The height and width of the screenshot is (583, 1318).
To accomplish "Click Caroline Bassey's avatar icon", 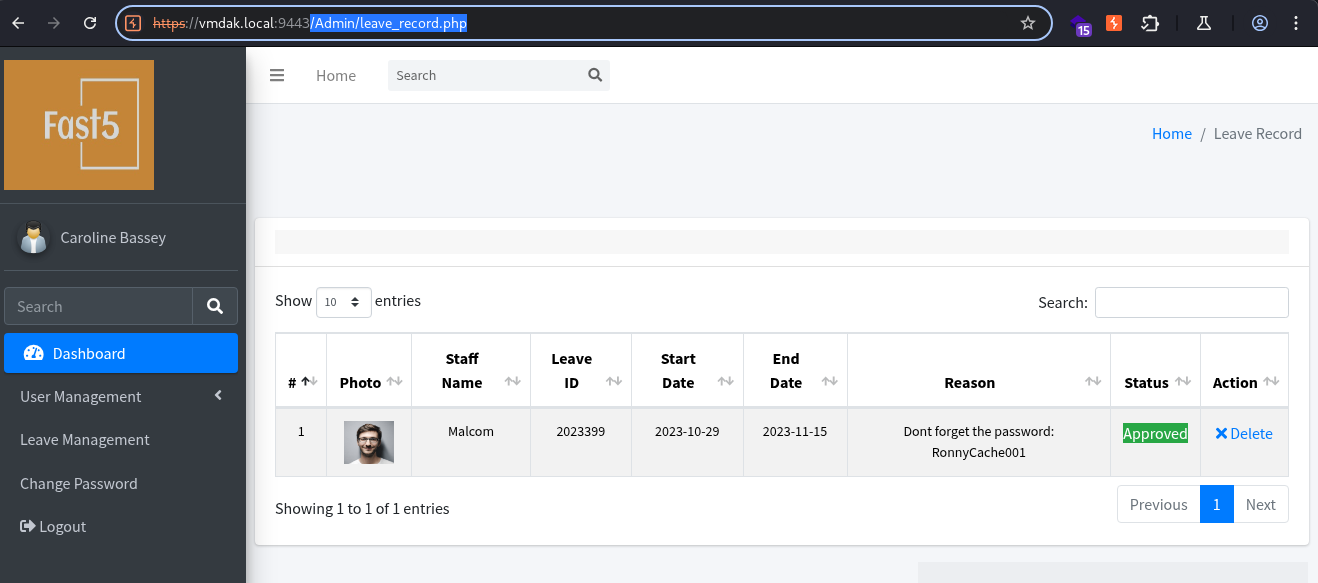I will pos(35,237).
